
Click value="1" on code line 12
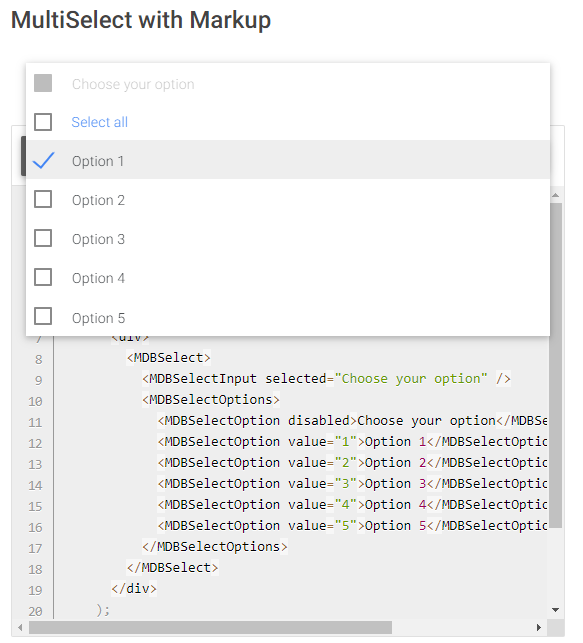323,441
